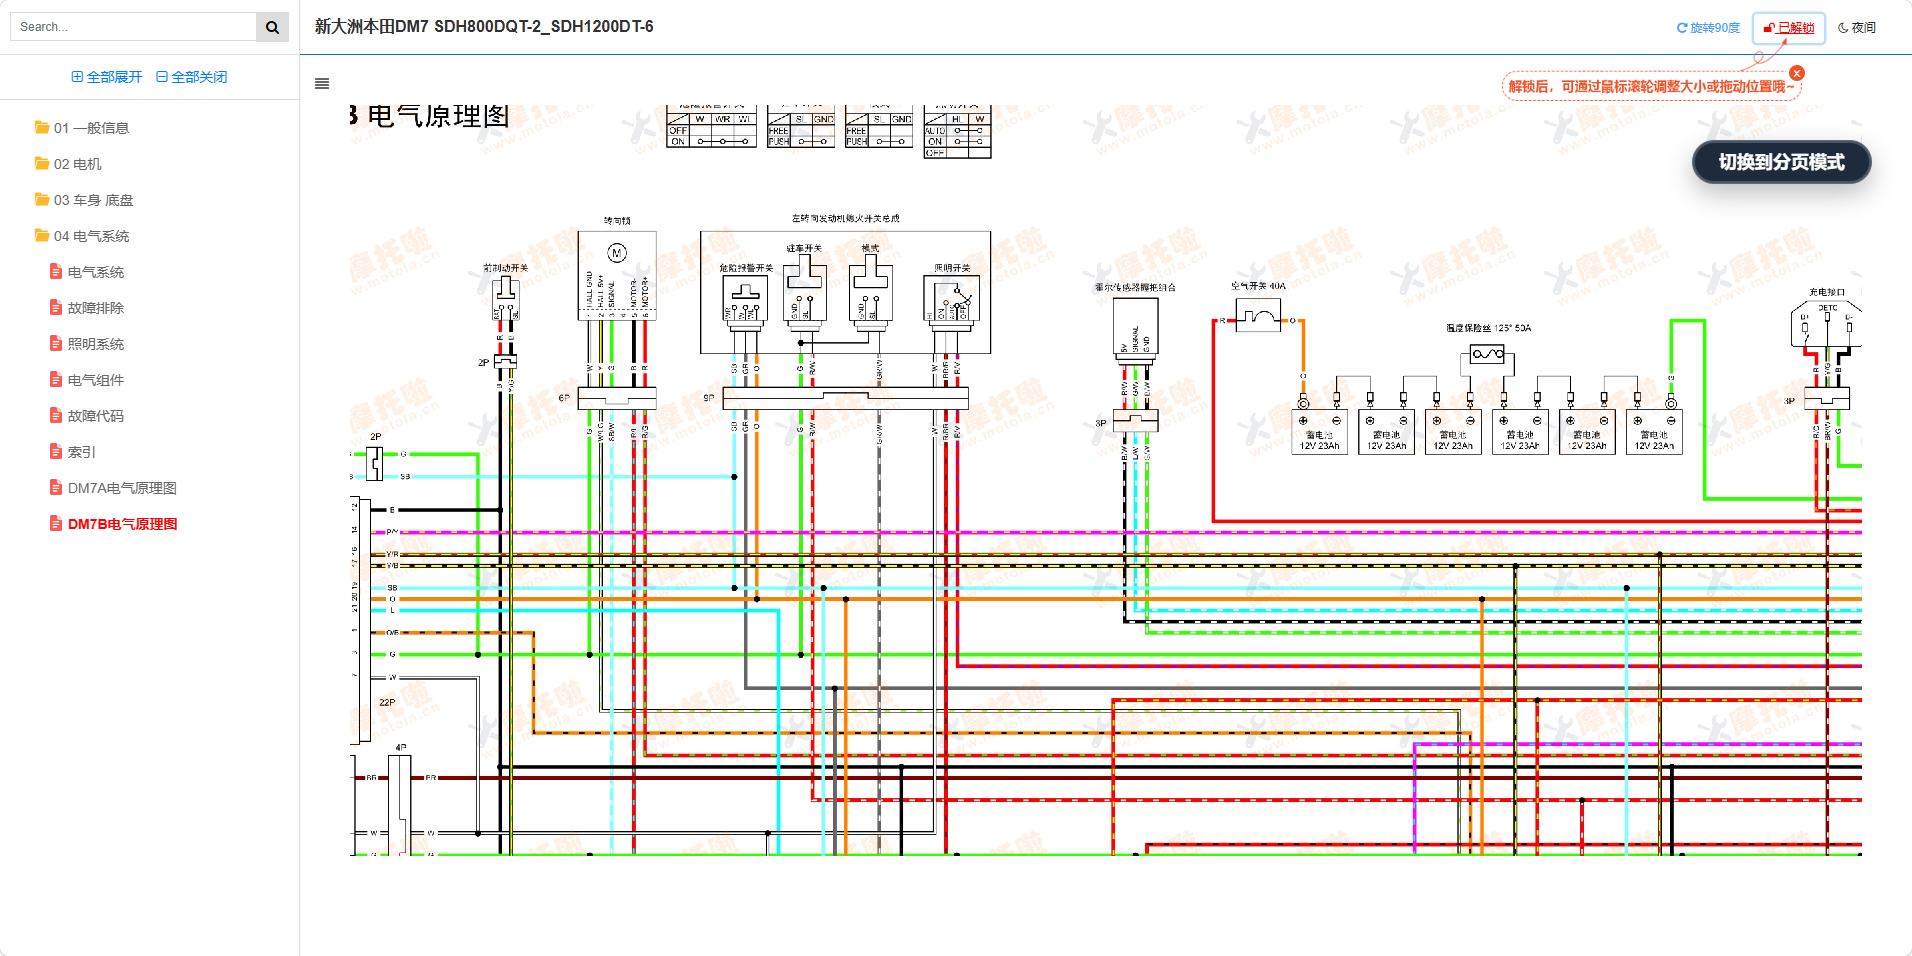Expand the 01 一般信息 folder
This screenshot has width=1912, height=956.
coord(91,128)
